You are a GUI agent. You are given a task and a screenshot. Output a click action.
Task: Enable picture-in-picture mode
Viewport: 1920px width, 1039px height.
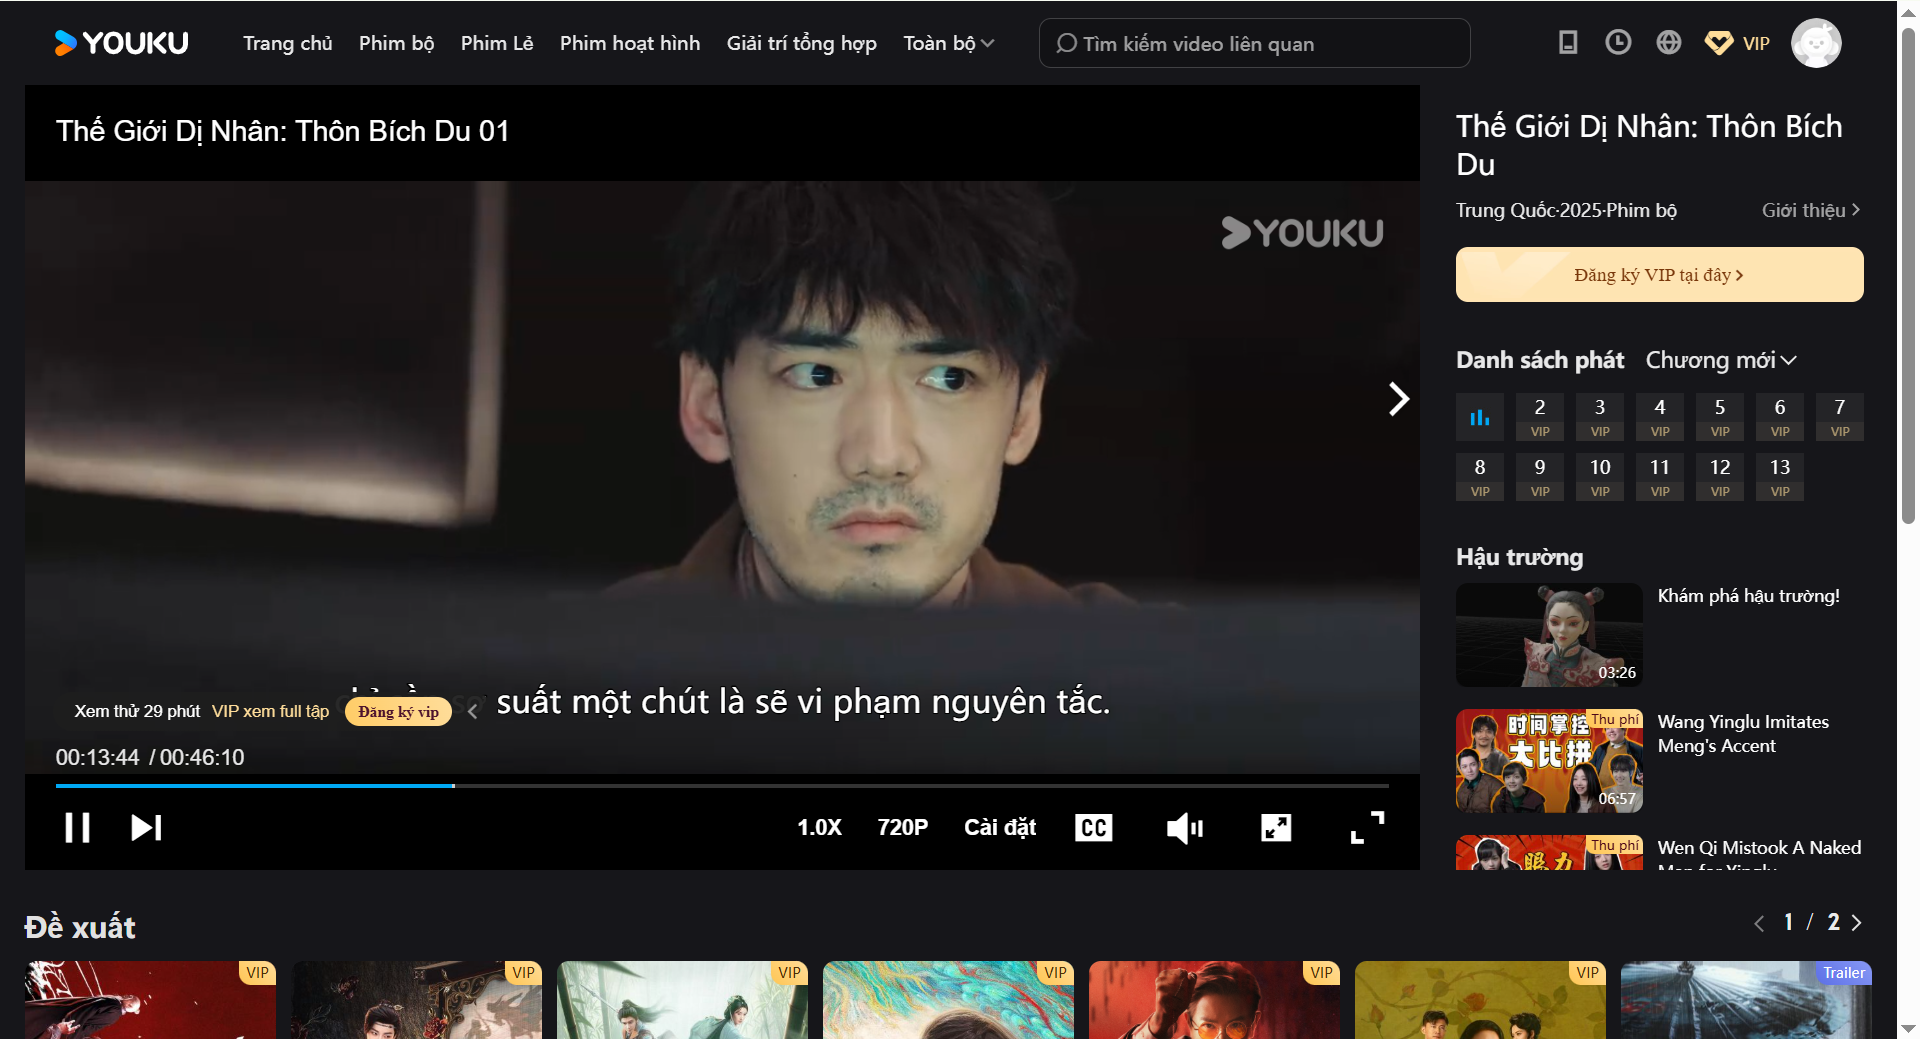pyautogui.click(x=1275, y=827)
